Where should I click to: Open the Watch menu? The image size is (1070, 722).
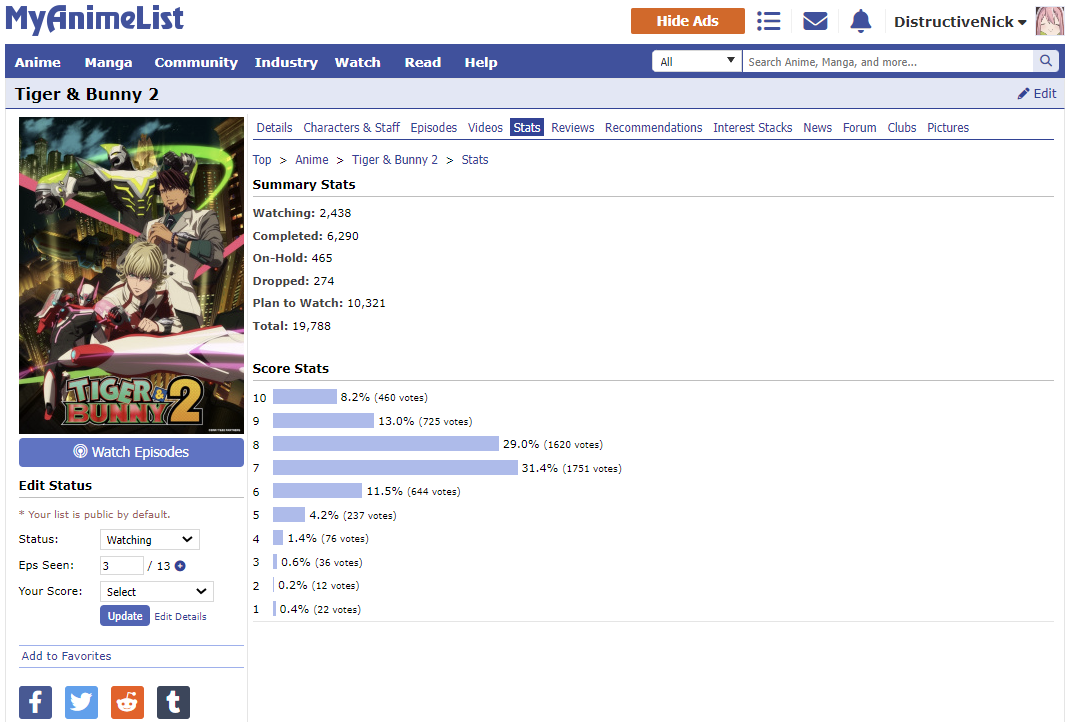point(358,62)
